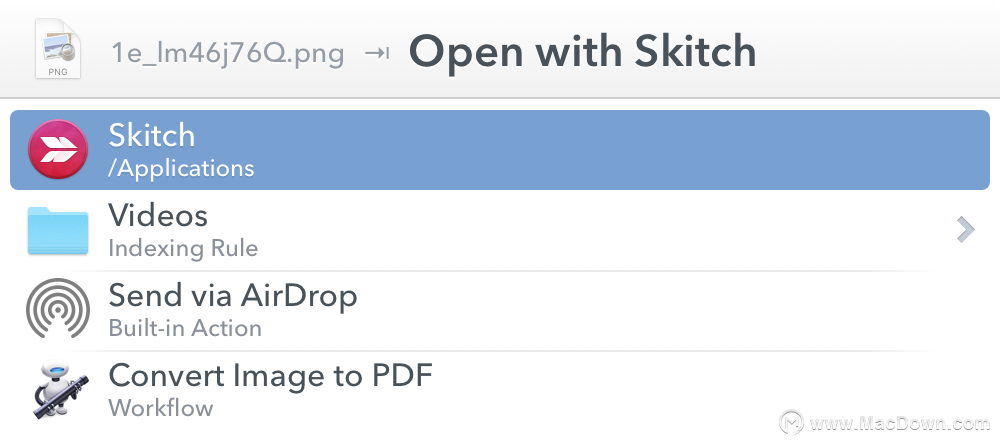Image resolution: width=1000 pixels, height=440 pixels.
Task: Click the blue Videos folder icon
Action: point(58,230)
